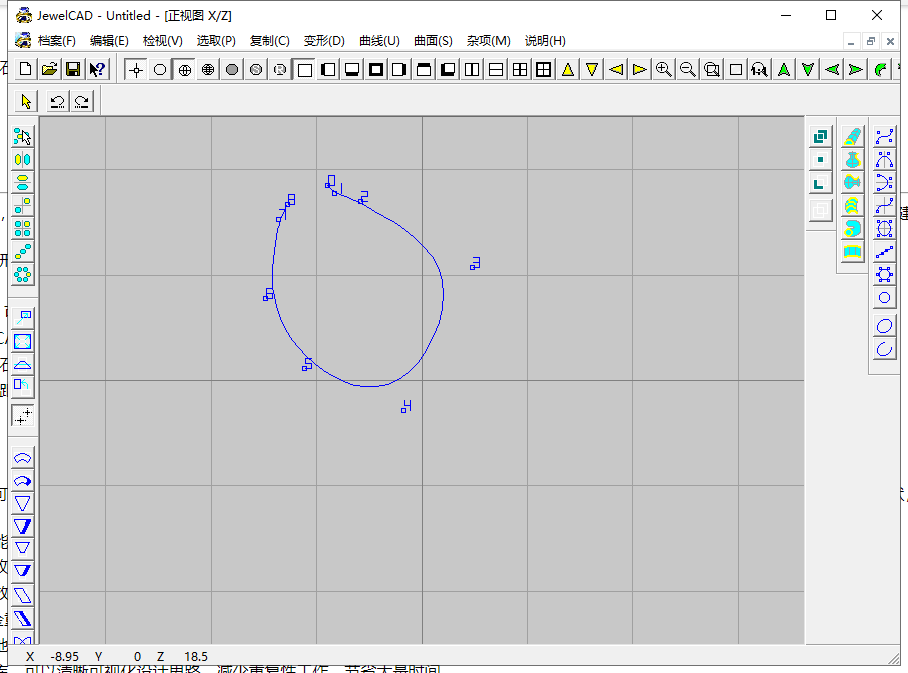Select the circle with eight control points tool

point(884,275)
